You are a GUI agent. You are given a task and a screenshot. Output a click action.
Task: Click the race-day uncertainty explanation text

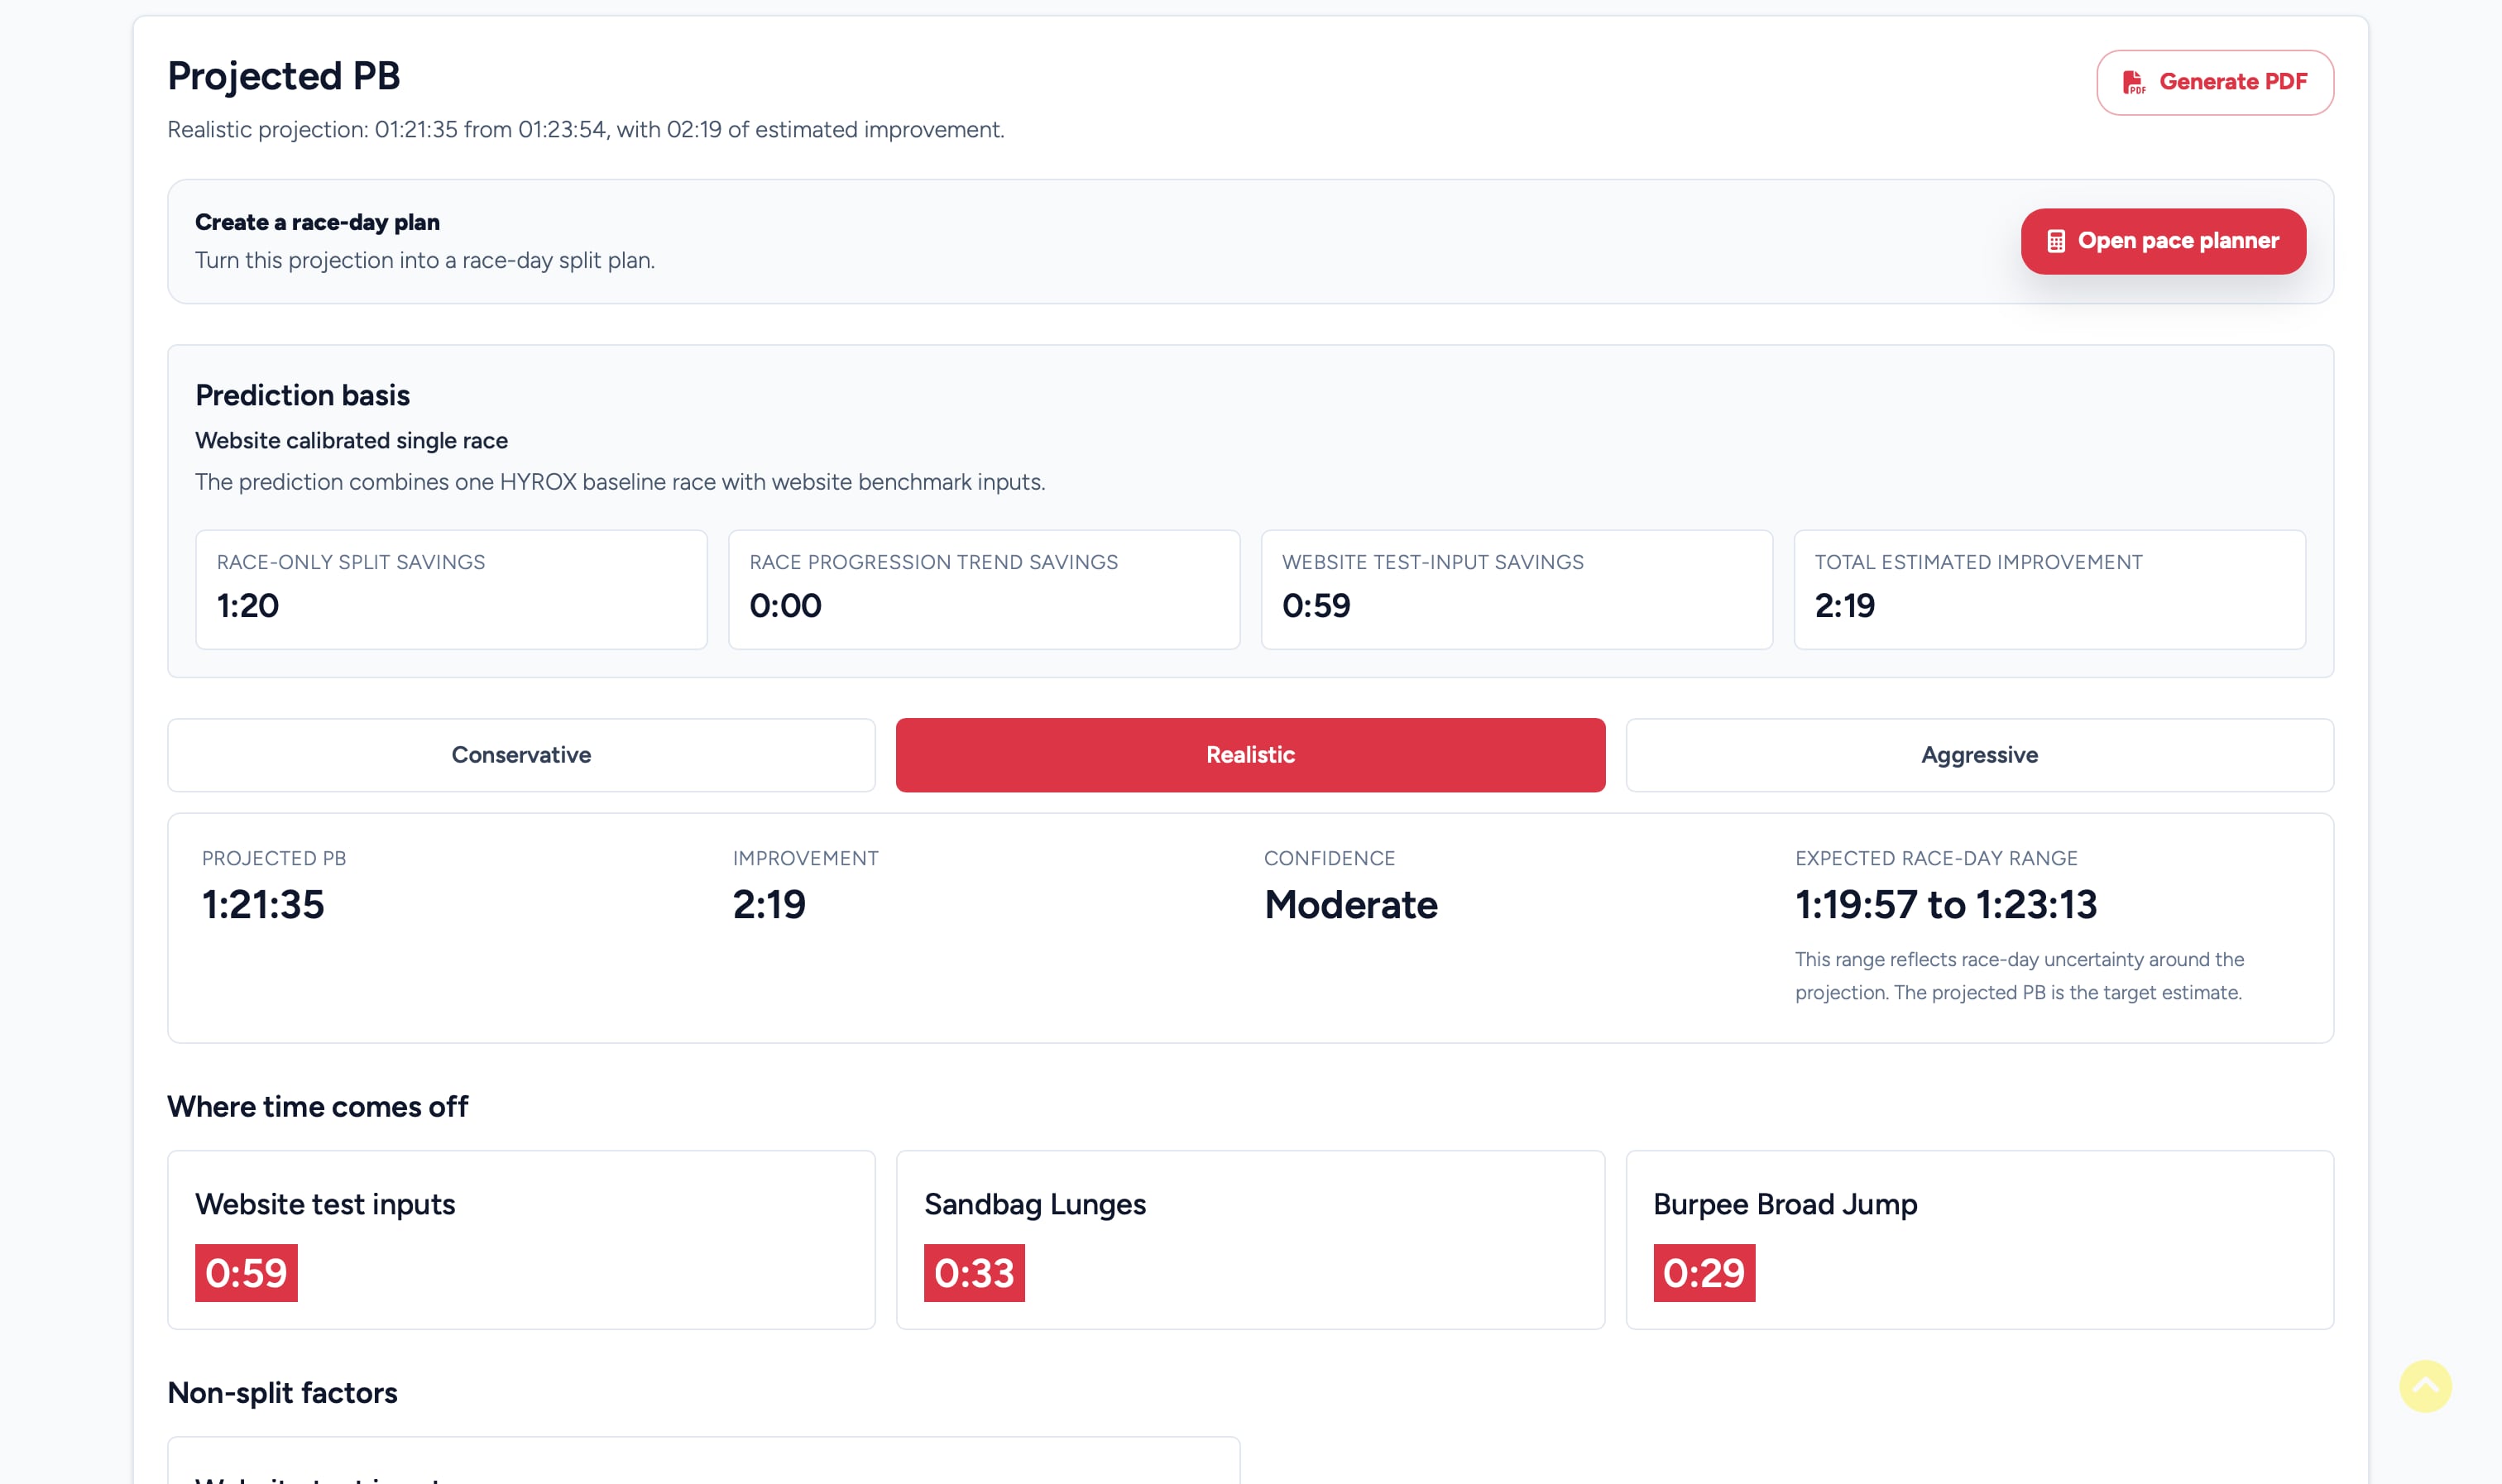pyautogui.click(x=2019, y=976)
